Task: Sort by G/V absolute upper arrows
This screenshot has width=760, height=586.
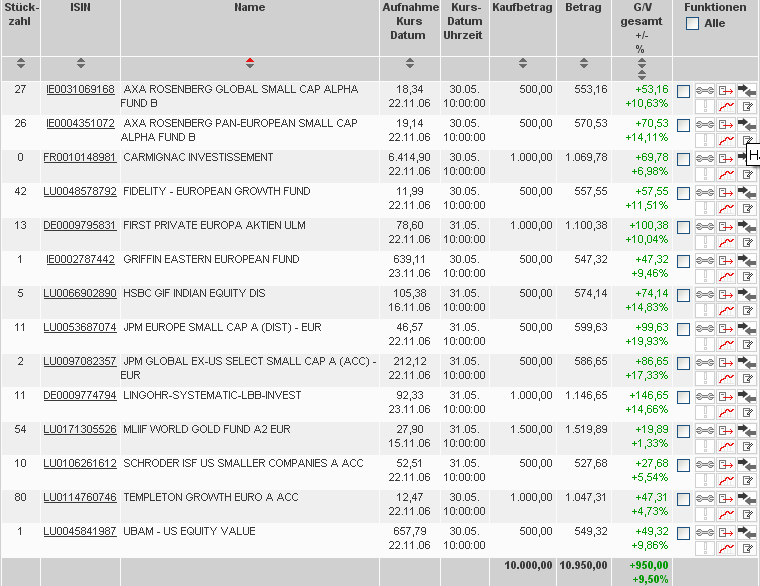Action: 642,63
